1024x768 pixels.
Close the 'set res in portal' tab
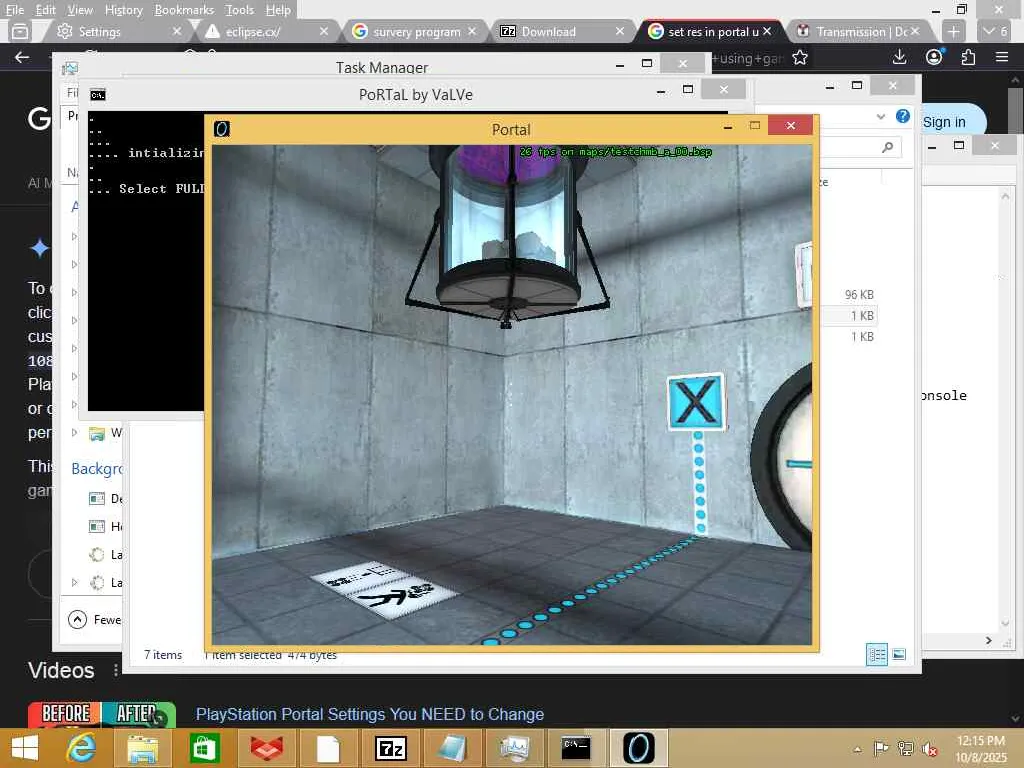767,31
